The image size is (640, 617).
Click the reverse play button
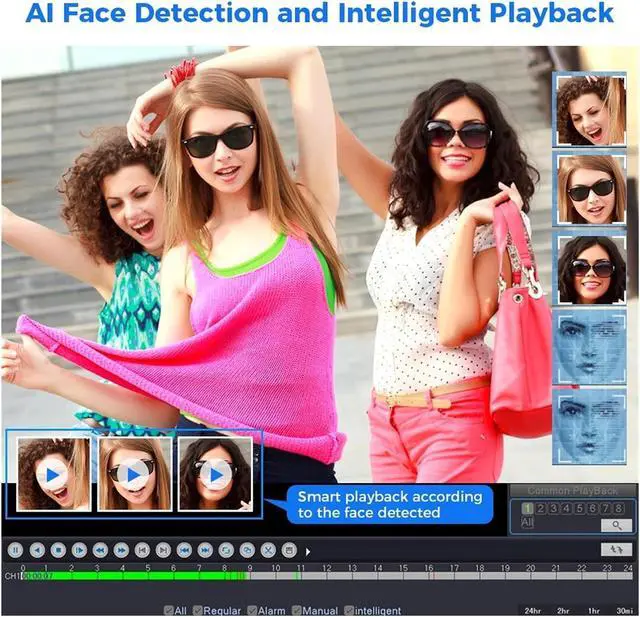[x=37, y=550]
